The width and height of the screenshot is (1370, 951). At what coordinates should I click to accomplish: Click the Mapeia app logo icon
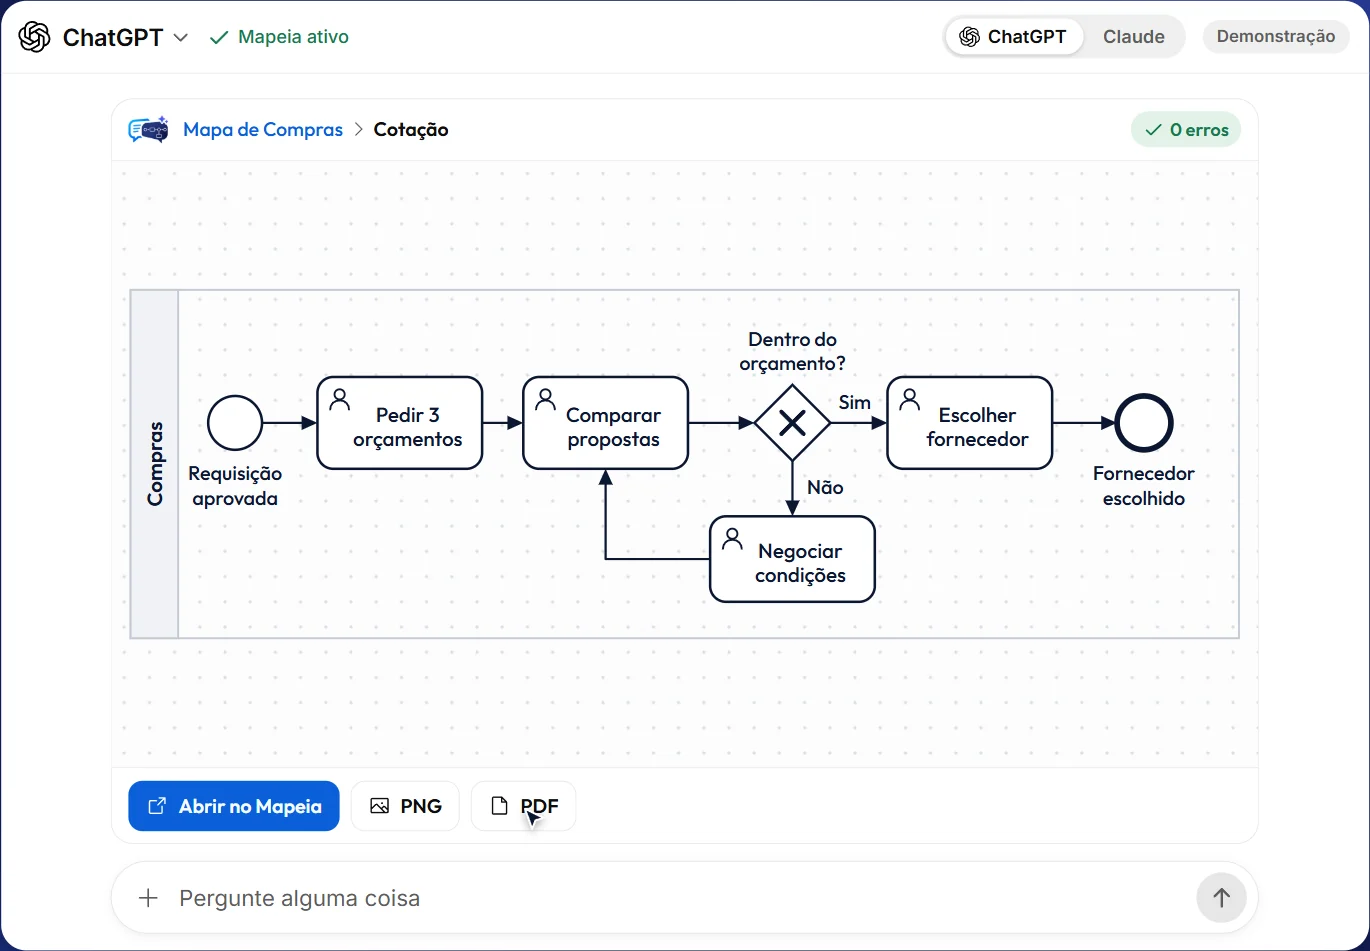[x=148, y=130]
